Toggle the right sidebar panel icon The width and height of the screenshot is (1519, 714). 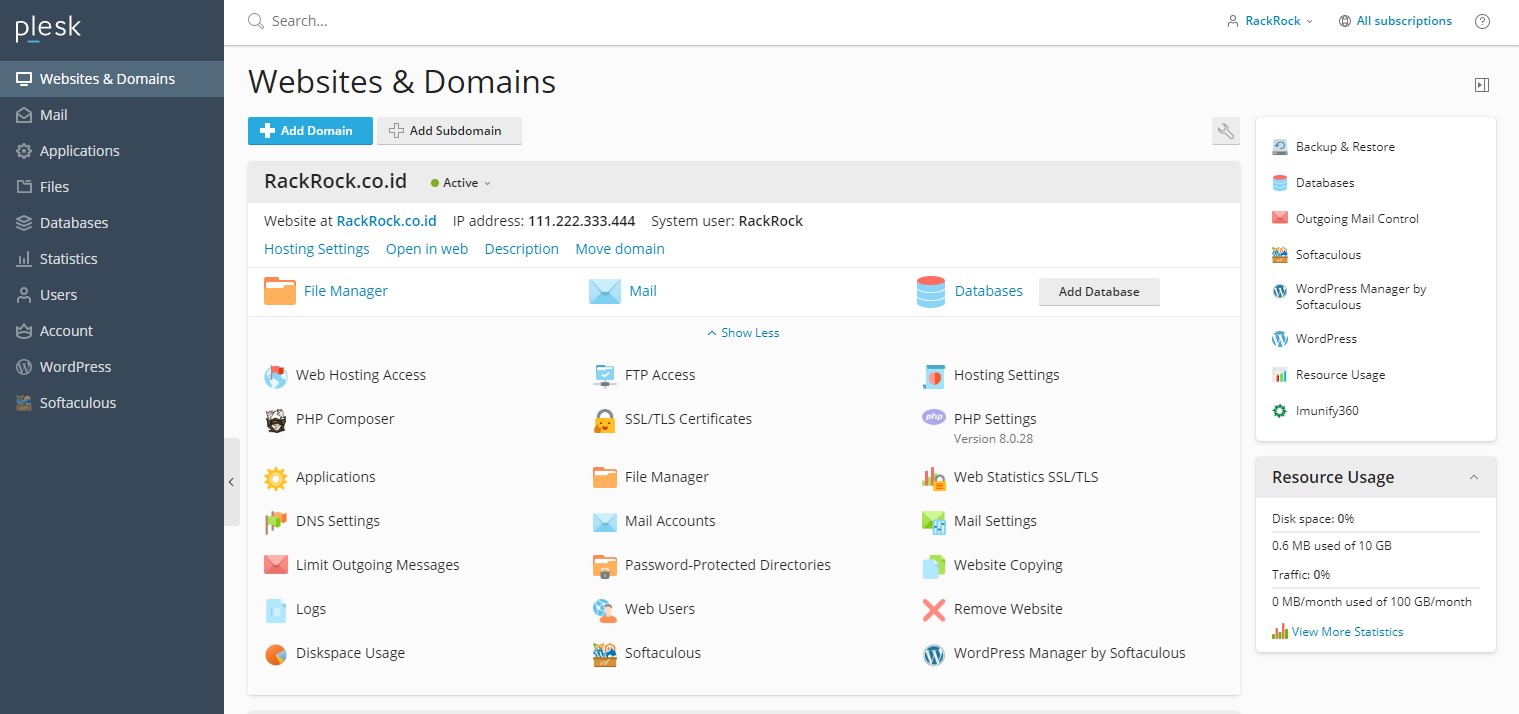[x=1482, y=86]
